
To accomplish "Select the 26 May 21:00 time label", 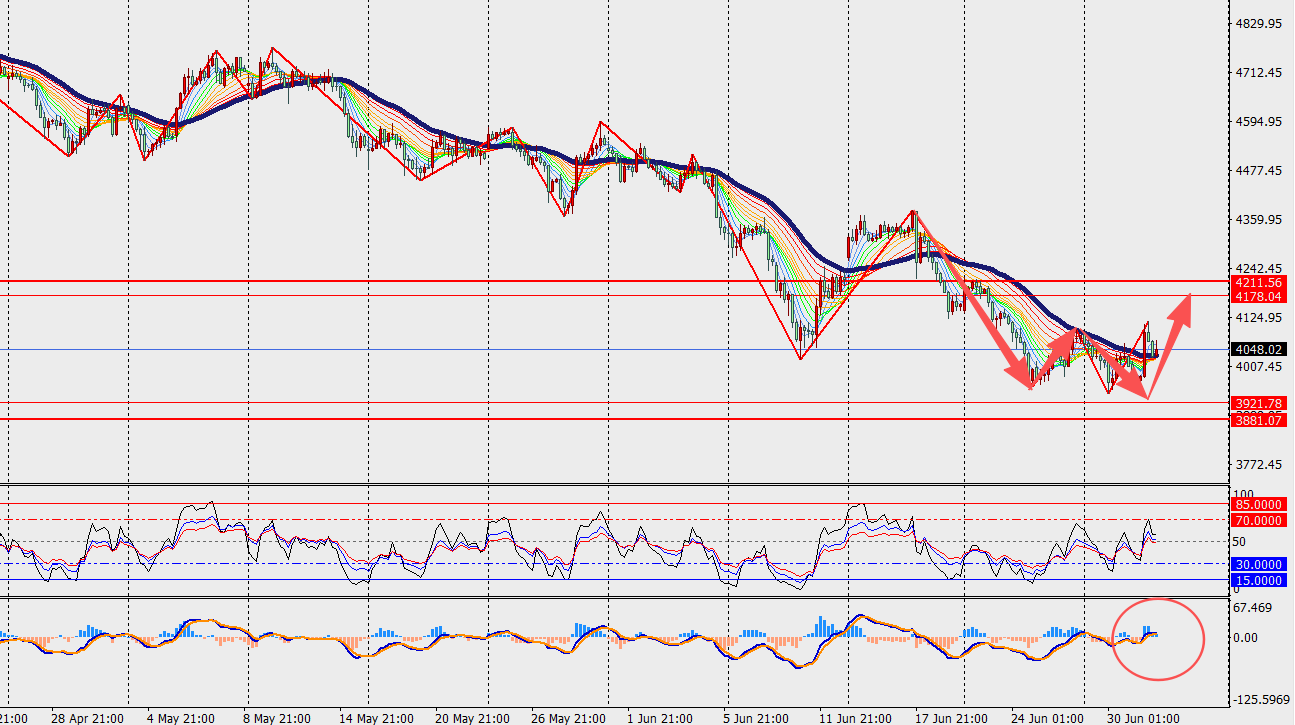I will pos(568,718).
